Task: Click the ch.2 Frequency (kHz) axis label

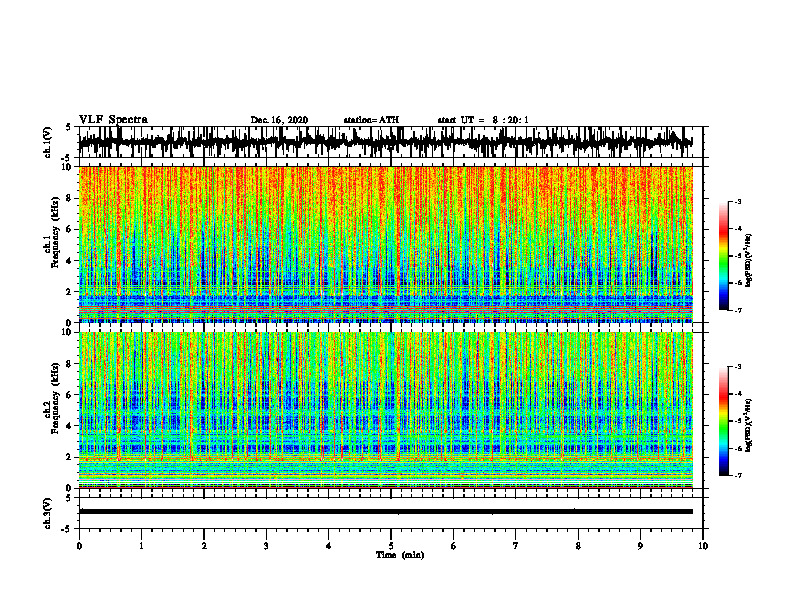Action: pyautogui.click(x=52, y=398)
